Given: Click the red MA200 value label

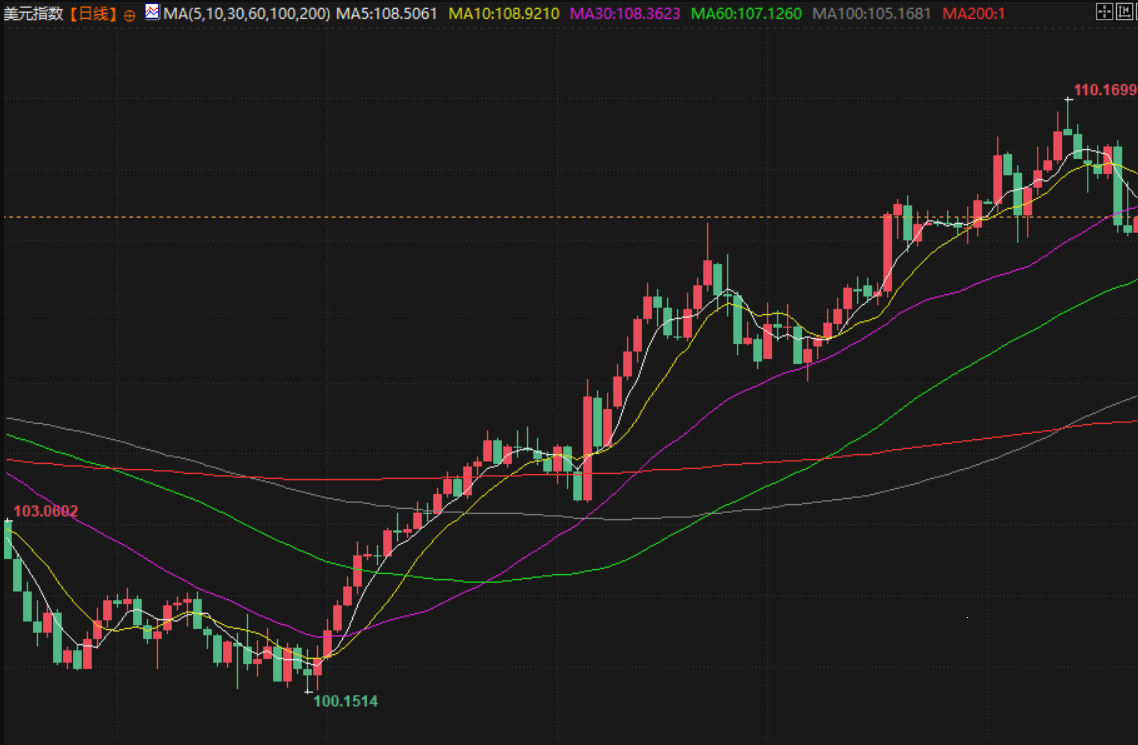Looking at the screenshot, I should point(973,14).
